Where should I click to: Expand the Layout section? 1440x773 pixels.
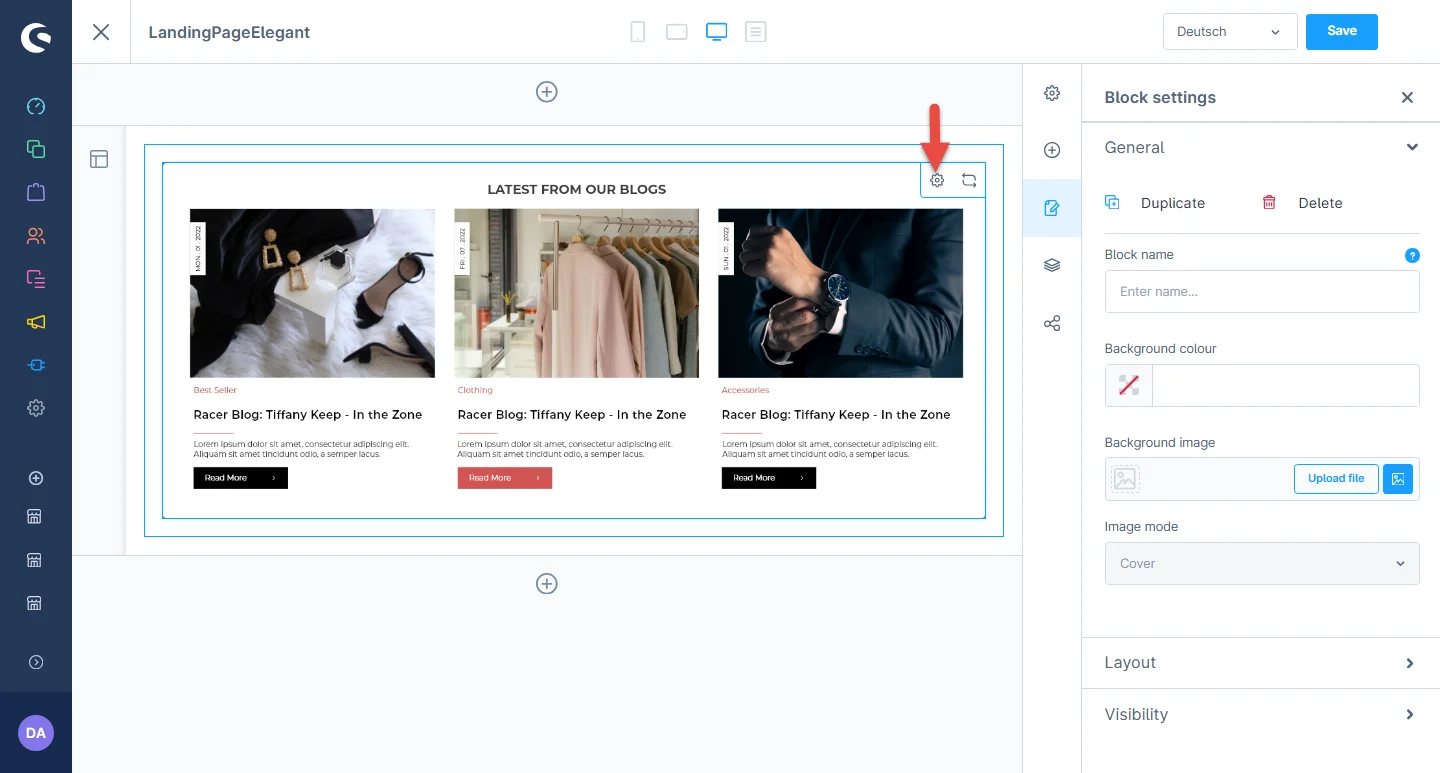pos(1261,663)
